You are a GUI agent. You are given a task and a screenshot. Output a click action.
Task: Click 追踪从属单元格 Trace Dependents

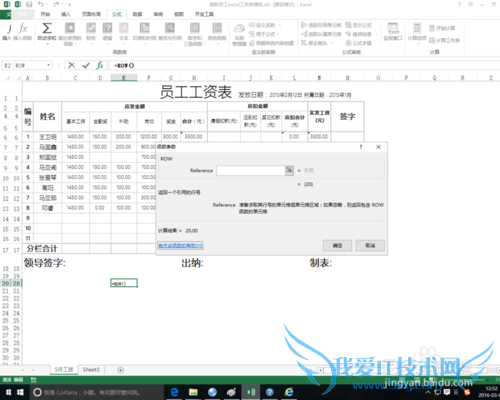[321, 34]
